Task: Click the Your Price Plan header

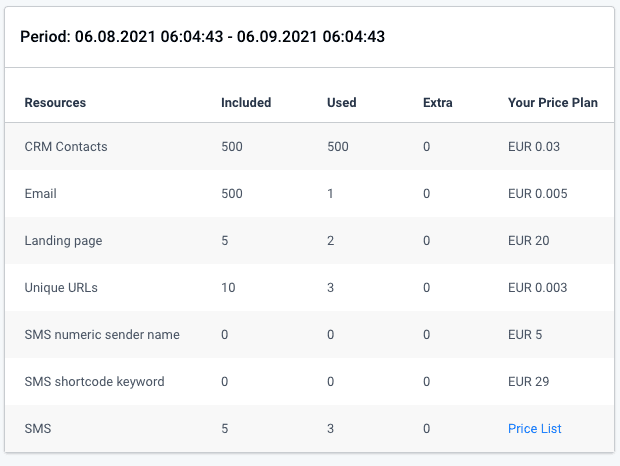Action: (x=553, y=103)
